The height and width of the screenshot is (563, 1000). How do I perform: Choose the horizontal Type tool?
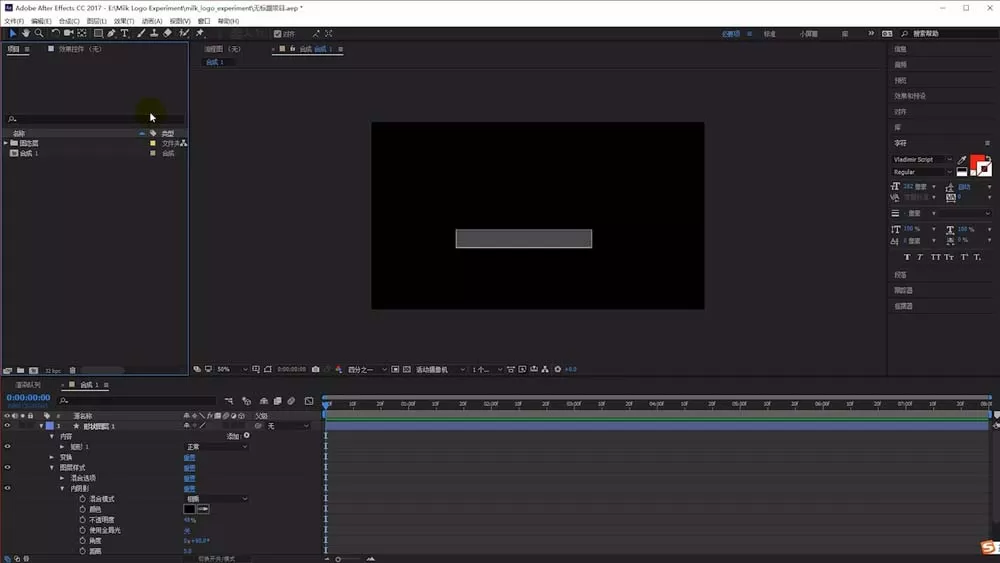coord(124,33)
